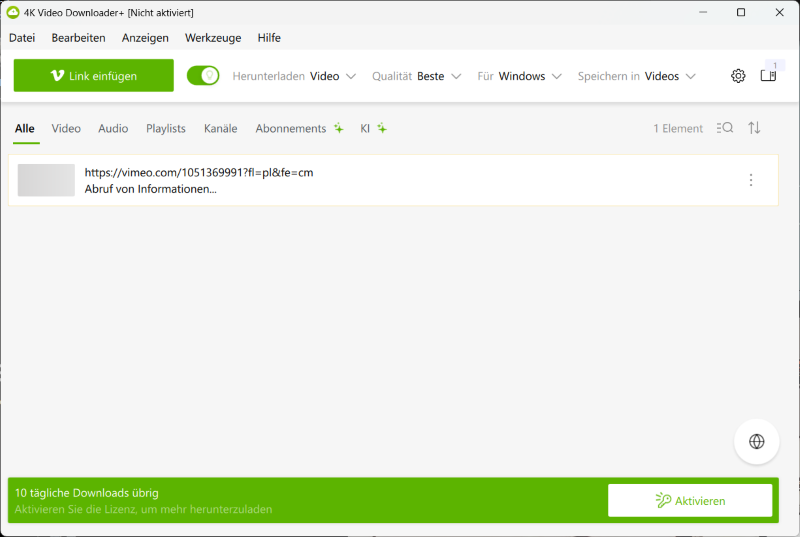800x537 pixels.
Task: Switch to the Video tab
Action: 66,129
